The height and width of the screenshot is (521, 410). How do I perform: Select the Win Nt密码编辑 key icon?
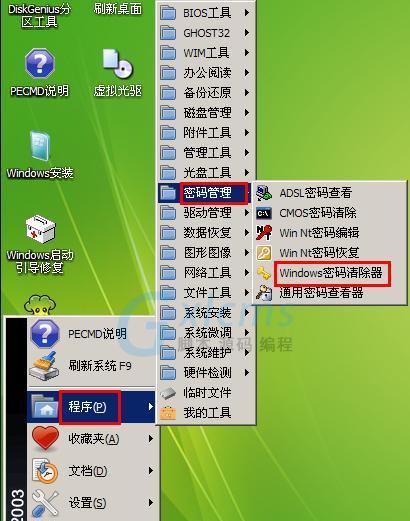pos(264,232)
